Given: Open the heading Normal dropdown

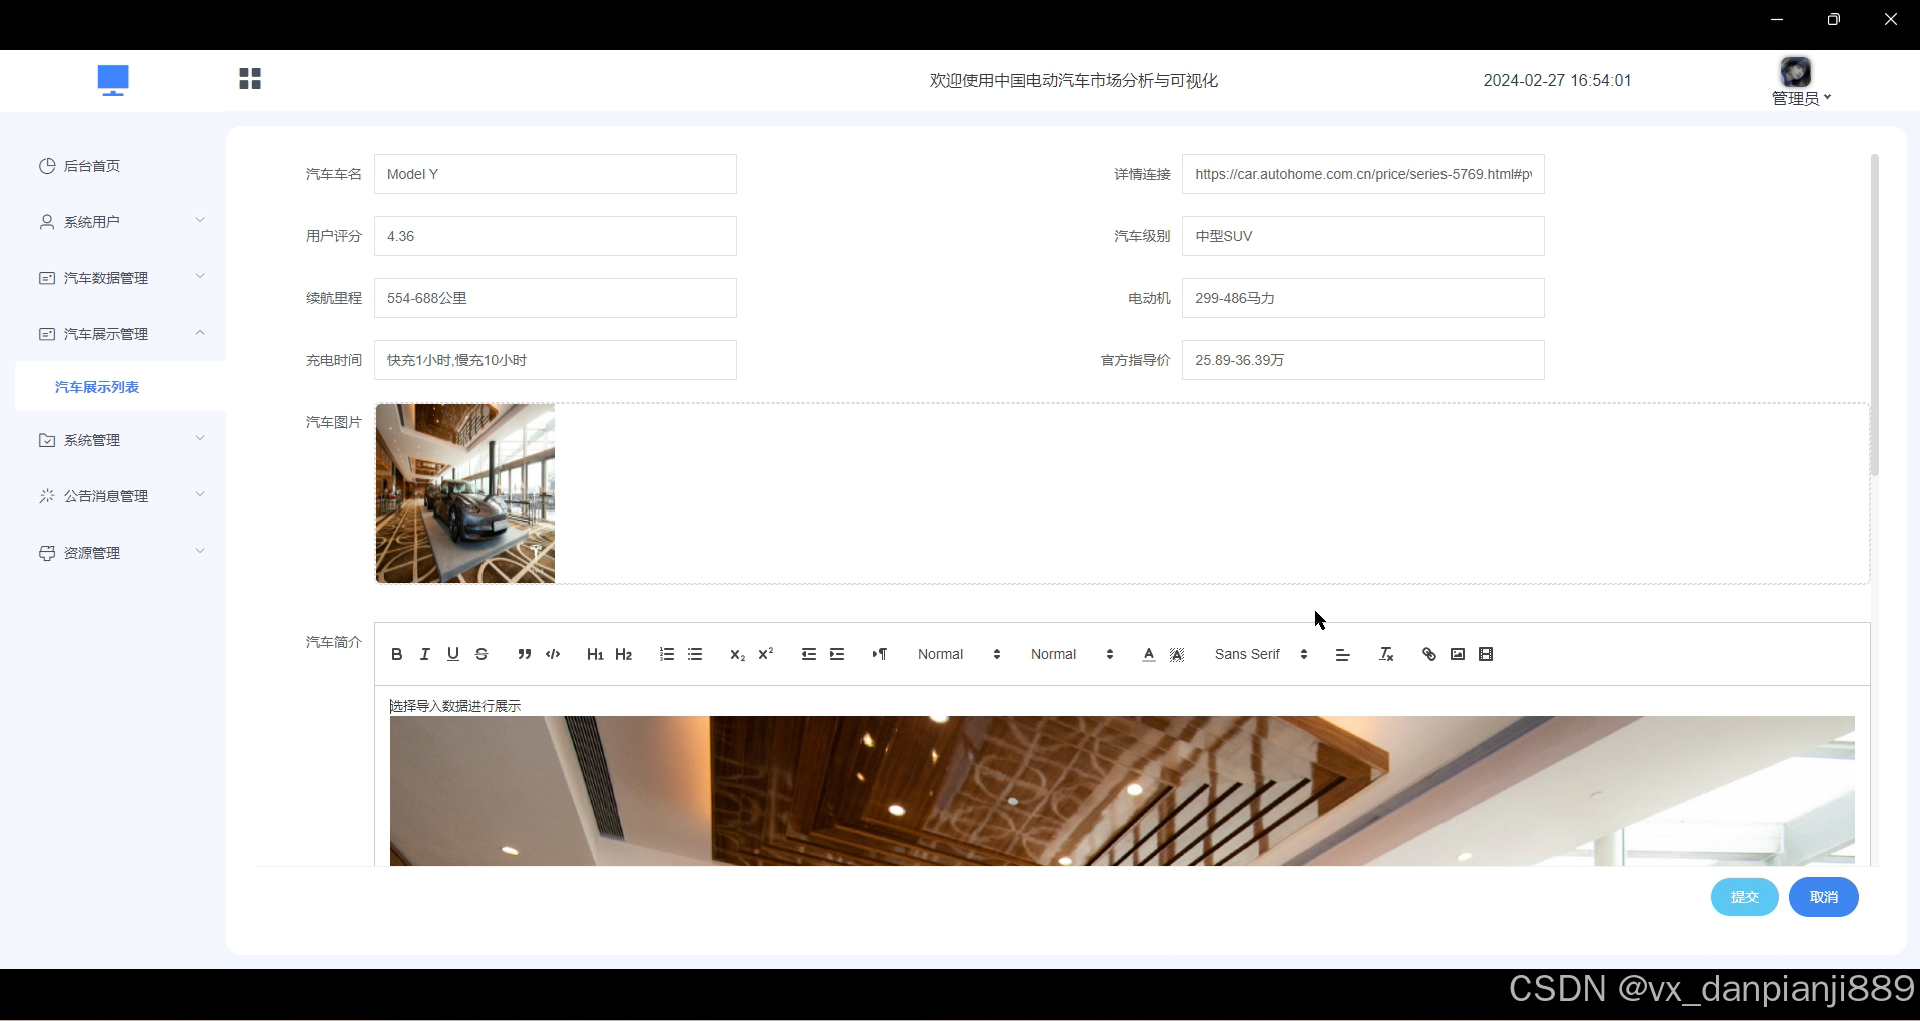Looking at the screenshot, I should point(1072,654).
